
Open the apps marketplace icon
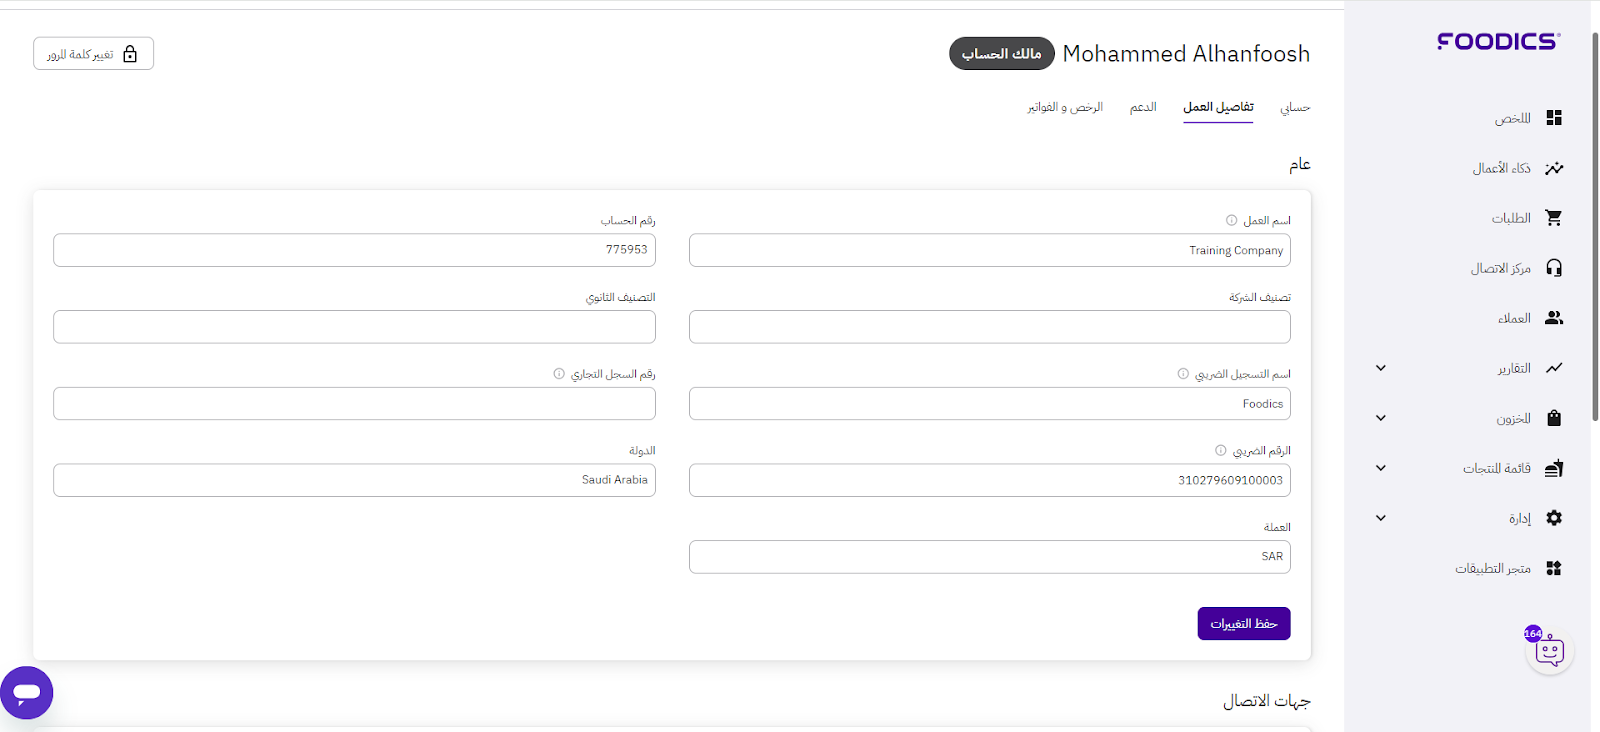coord(1553,568)
